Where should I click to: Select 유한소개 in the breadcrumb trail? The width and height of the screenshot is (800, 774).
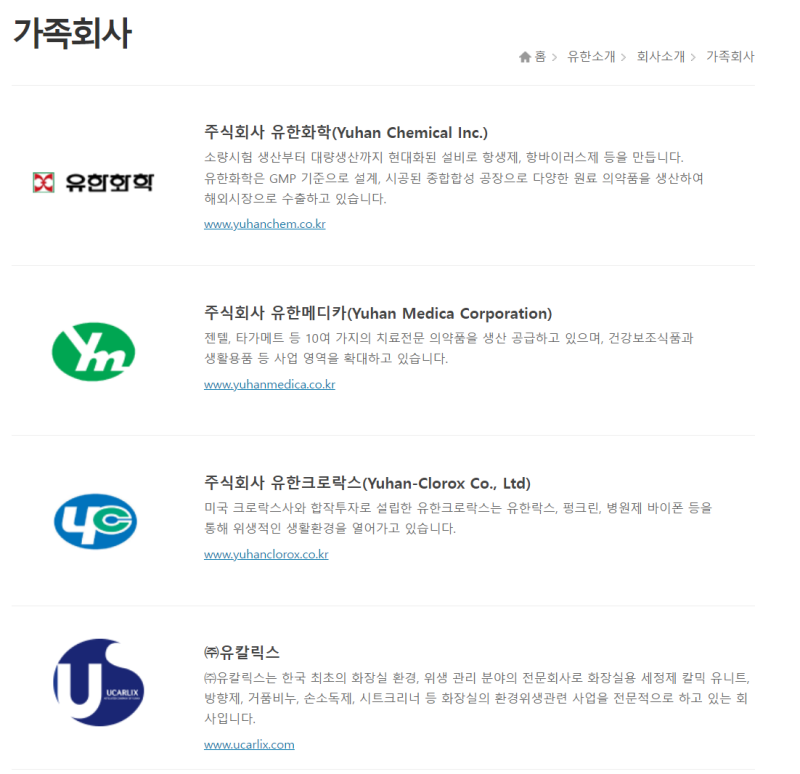[591, 57]
